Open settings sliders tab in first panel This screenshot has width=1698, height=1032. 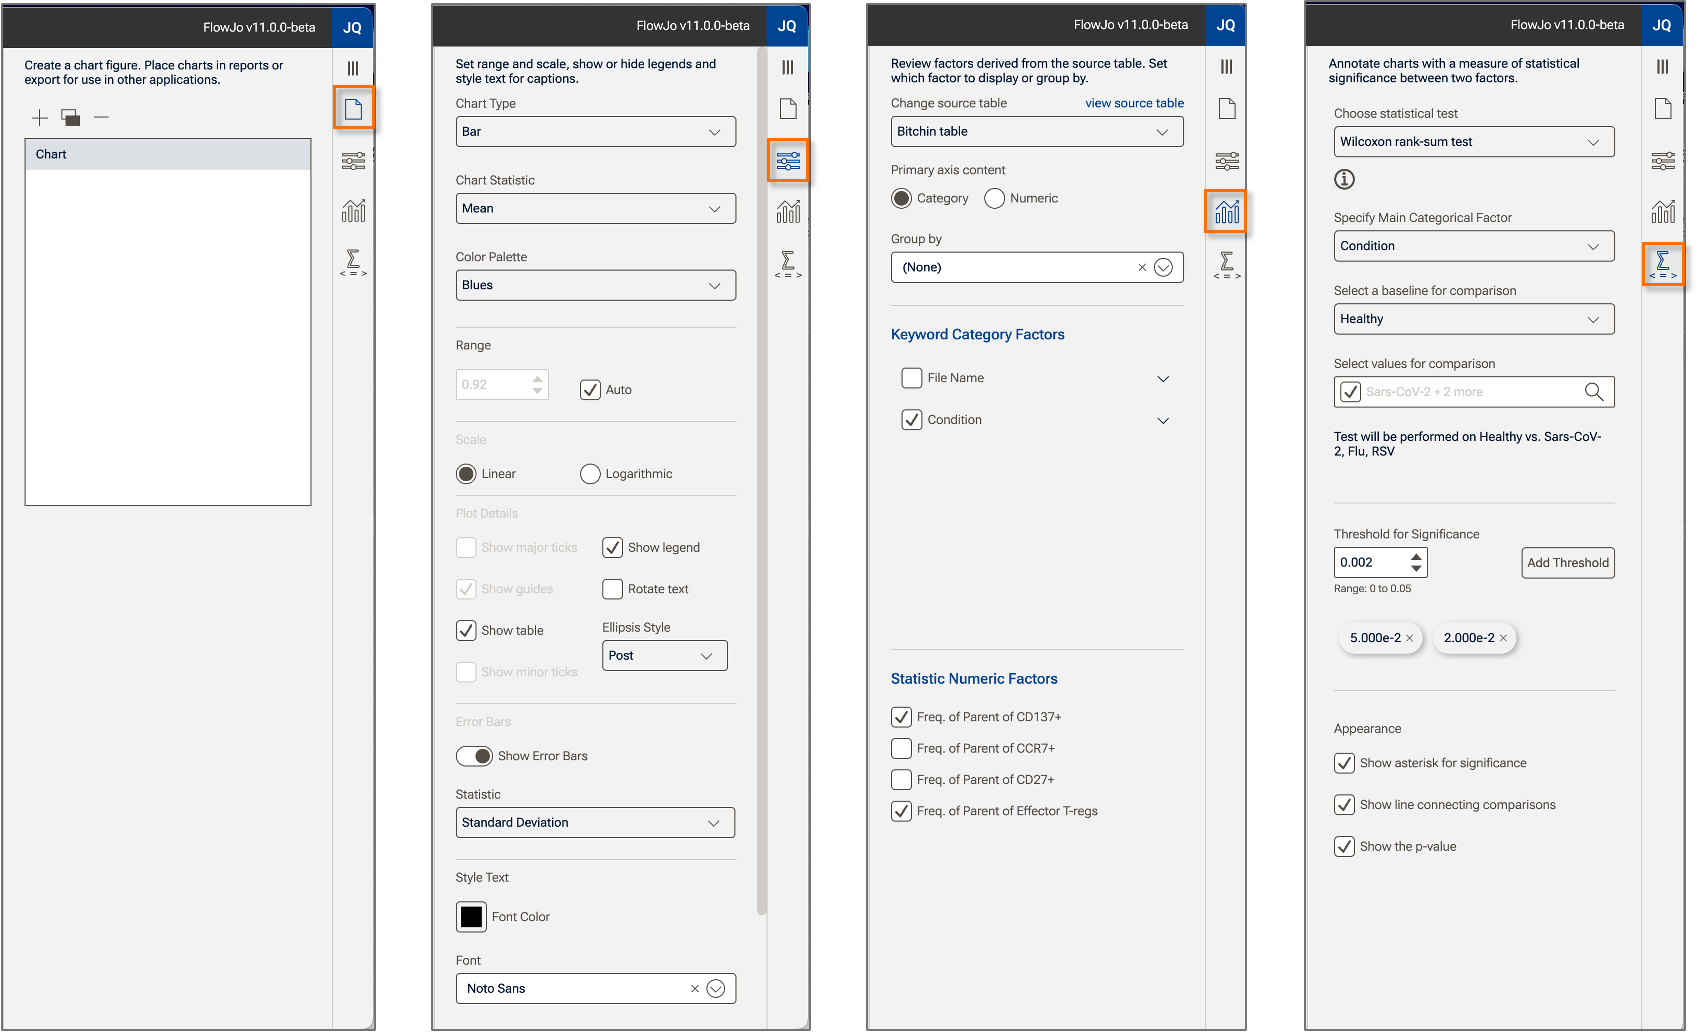353,161
